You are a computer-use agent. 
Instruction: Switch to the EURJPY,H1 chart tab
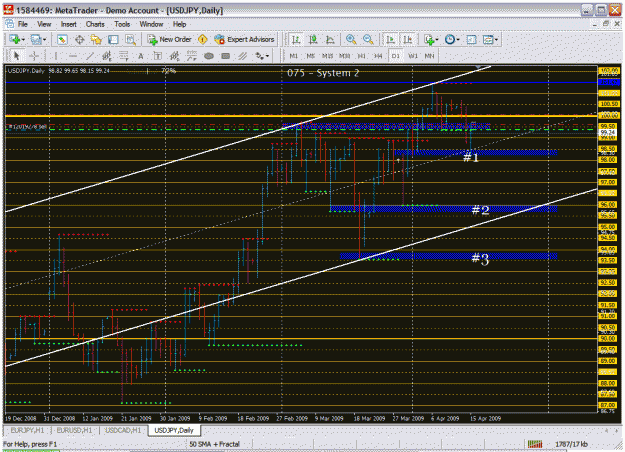click(x=27, y=430)
